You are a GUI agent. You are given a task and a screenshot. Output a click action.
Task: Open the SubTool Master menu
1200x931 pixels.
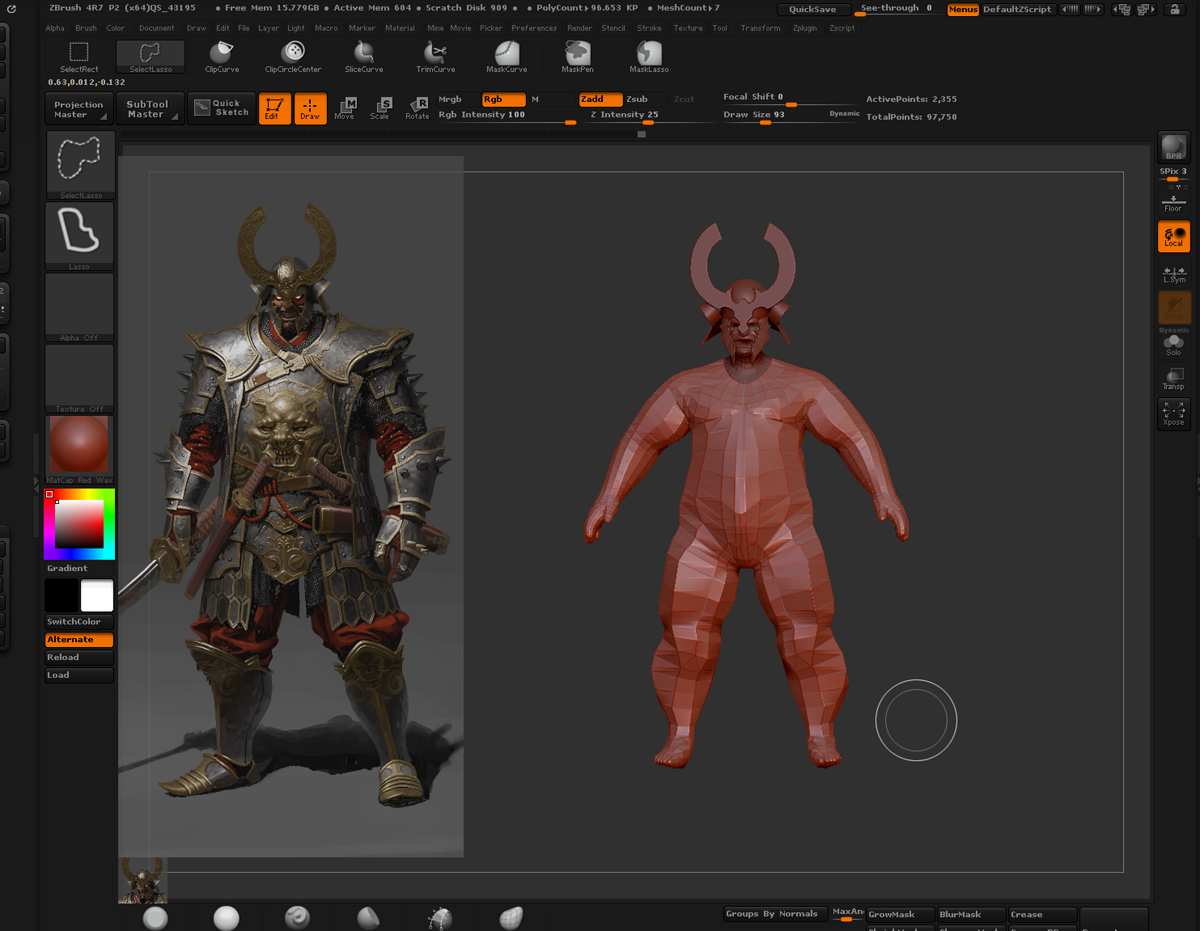[148, 109]
